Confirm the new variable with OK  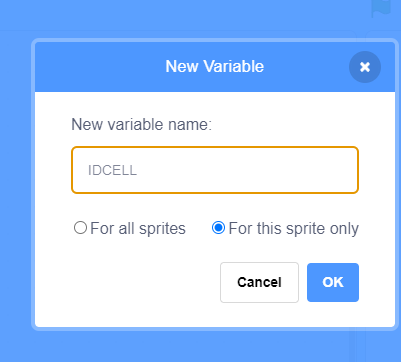pyautogui.click(x=333, y=282)
